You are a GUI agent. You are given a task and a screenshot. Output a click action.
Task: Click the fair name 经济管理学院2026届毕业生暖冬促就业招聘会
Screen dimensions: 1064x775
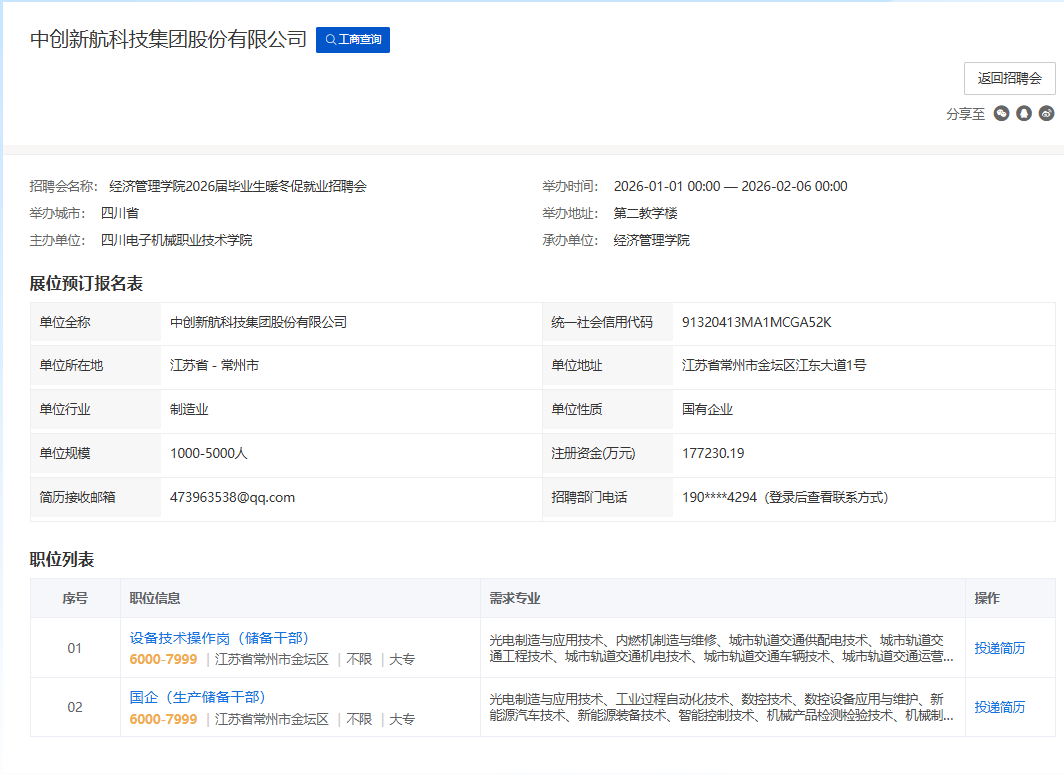(238, 187)
